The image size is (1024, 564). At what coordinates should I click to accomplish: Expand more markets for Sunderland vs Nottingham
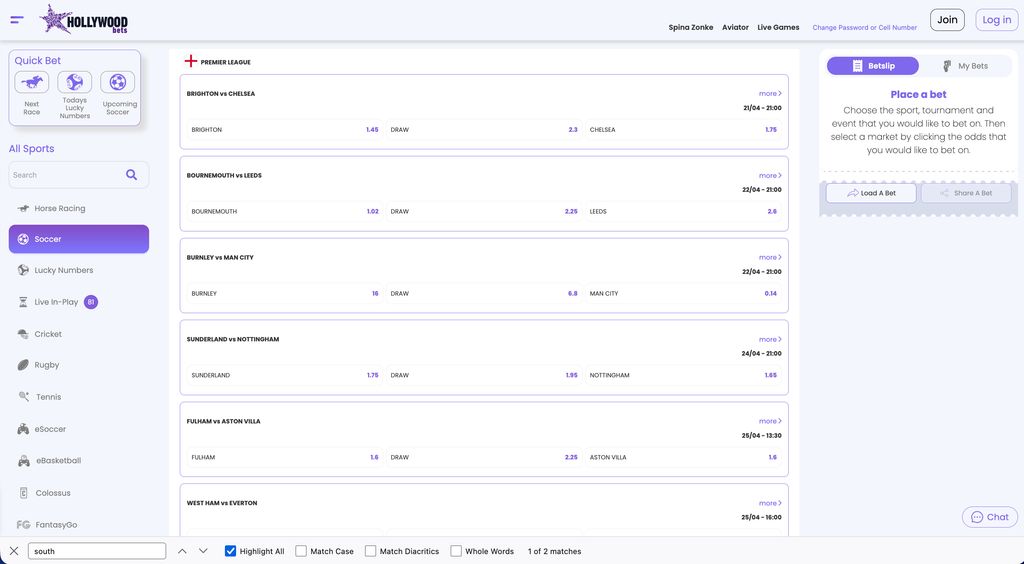click(770, 339)
